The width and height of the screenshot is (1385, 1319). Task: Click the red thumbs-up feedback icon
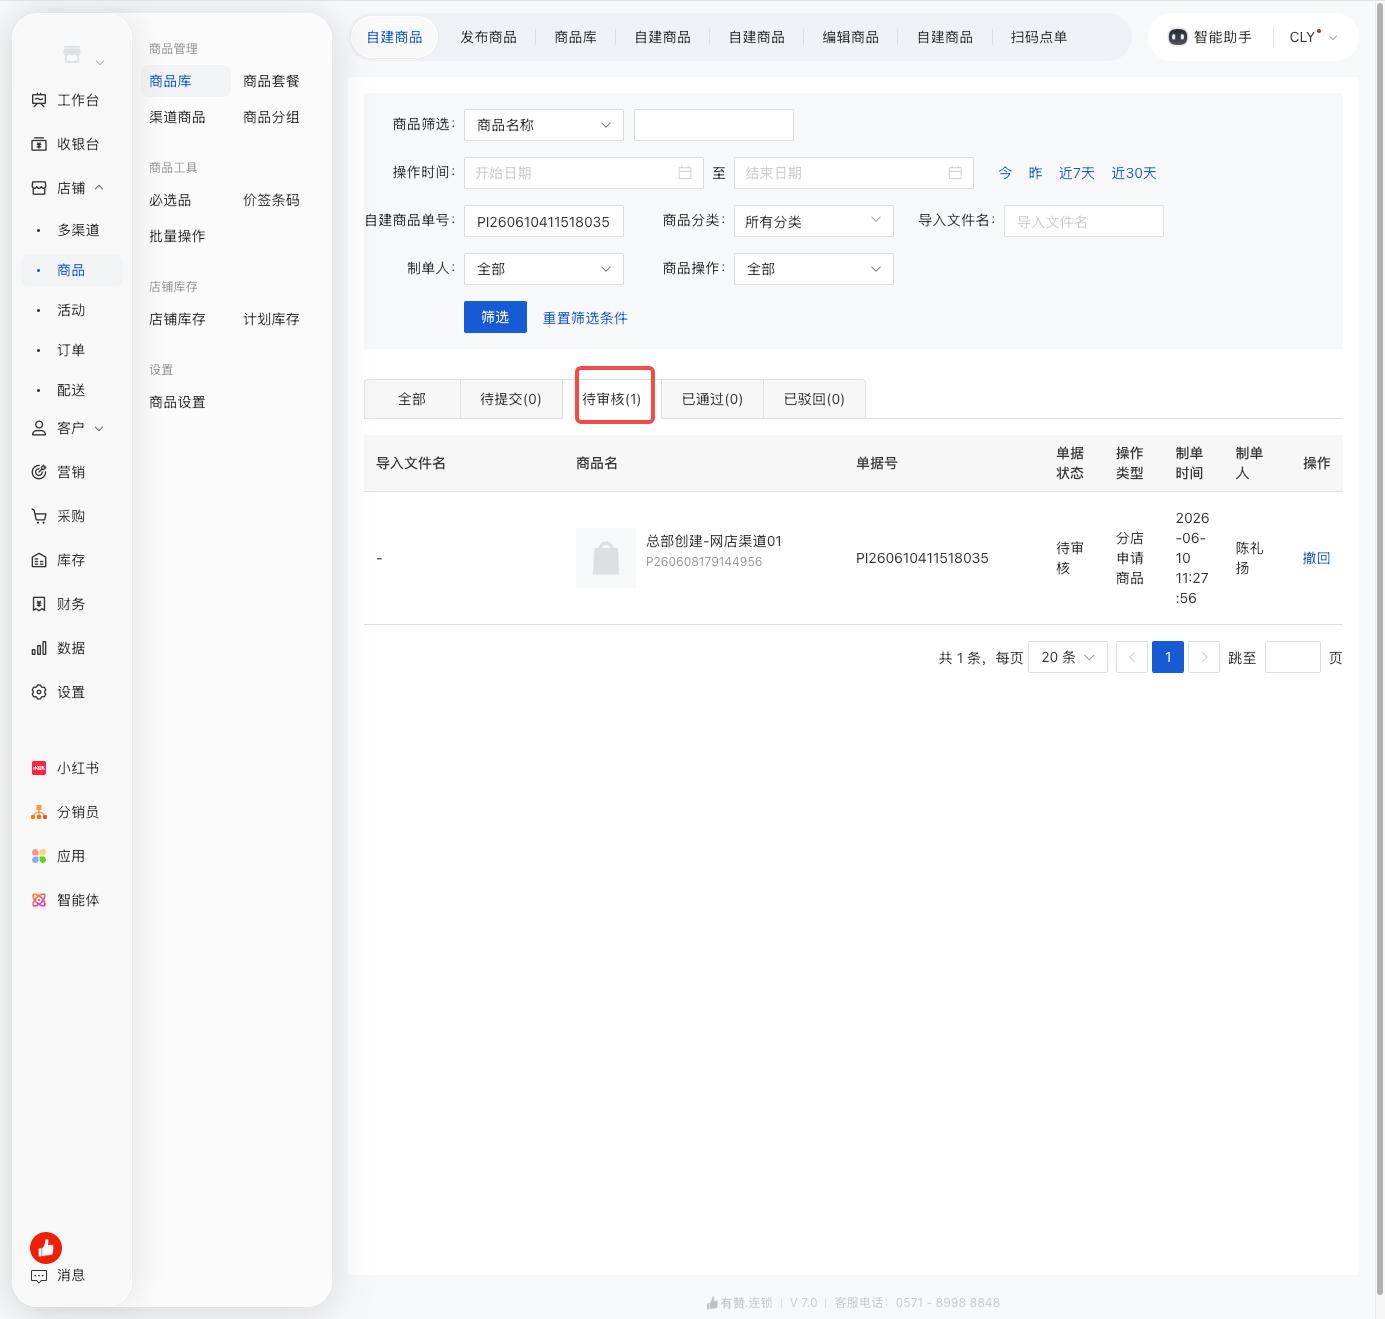click(46, 1247)
